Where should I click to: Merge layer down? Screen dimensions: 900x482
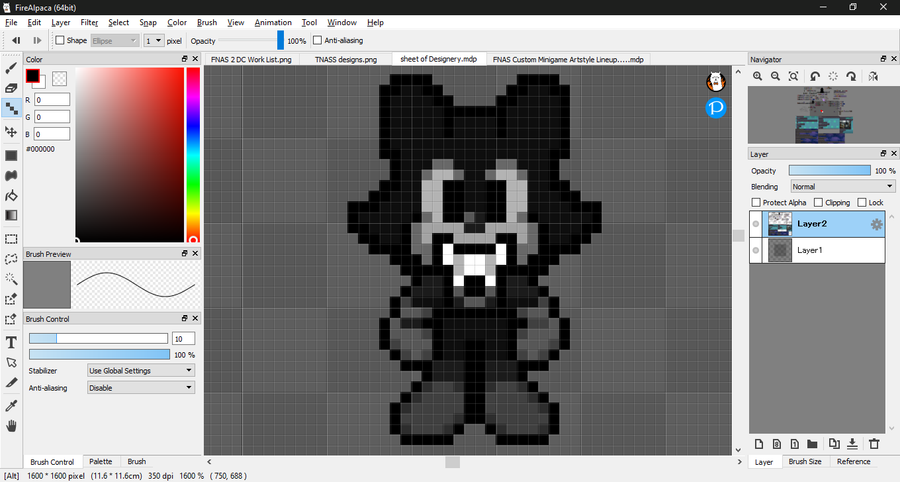pos(852,444)
